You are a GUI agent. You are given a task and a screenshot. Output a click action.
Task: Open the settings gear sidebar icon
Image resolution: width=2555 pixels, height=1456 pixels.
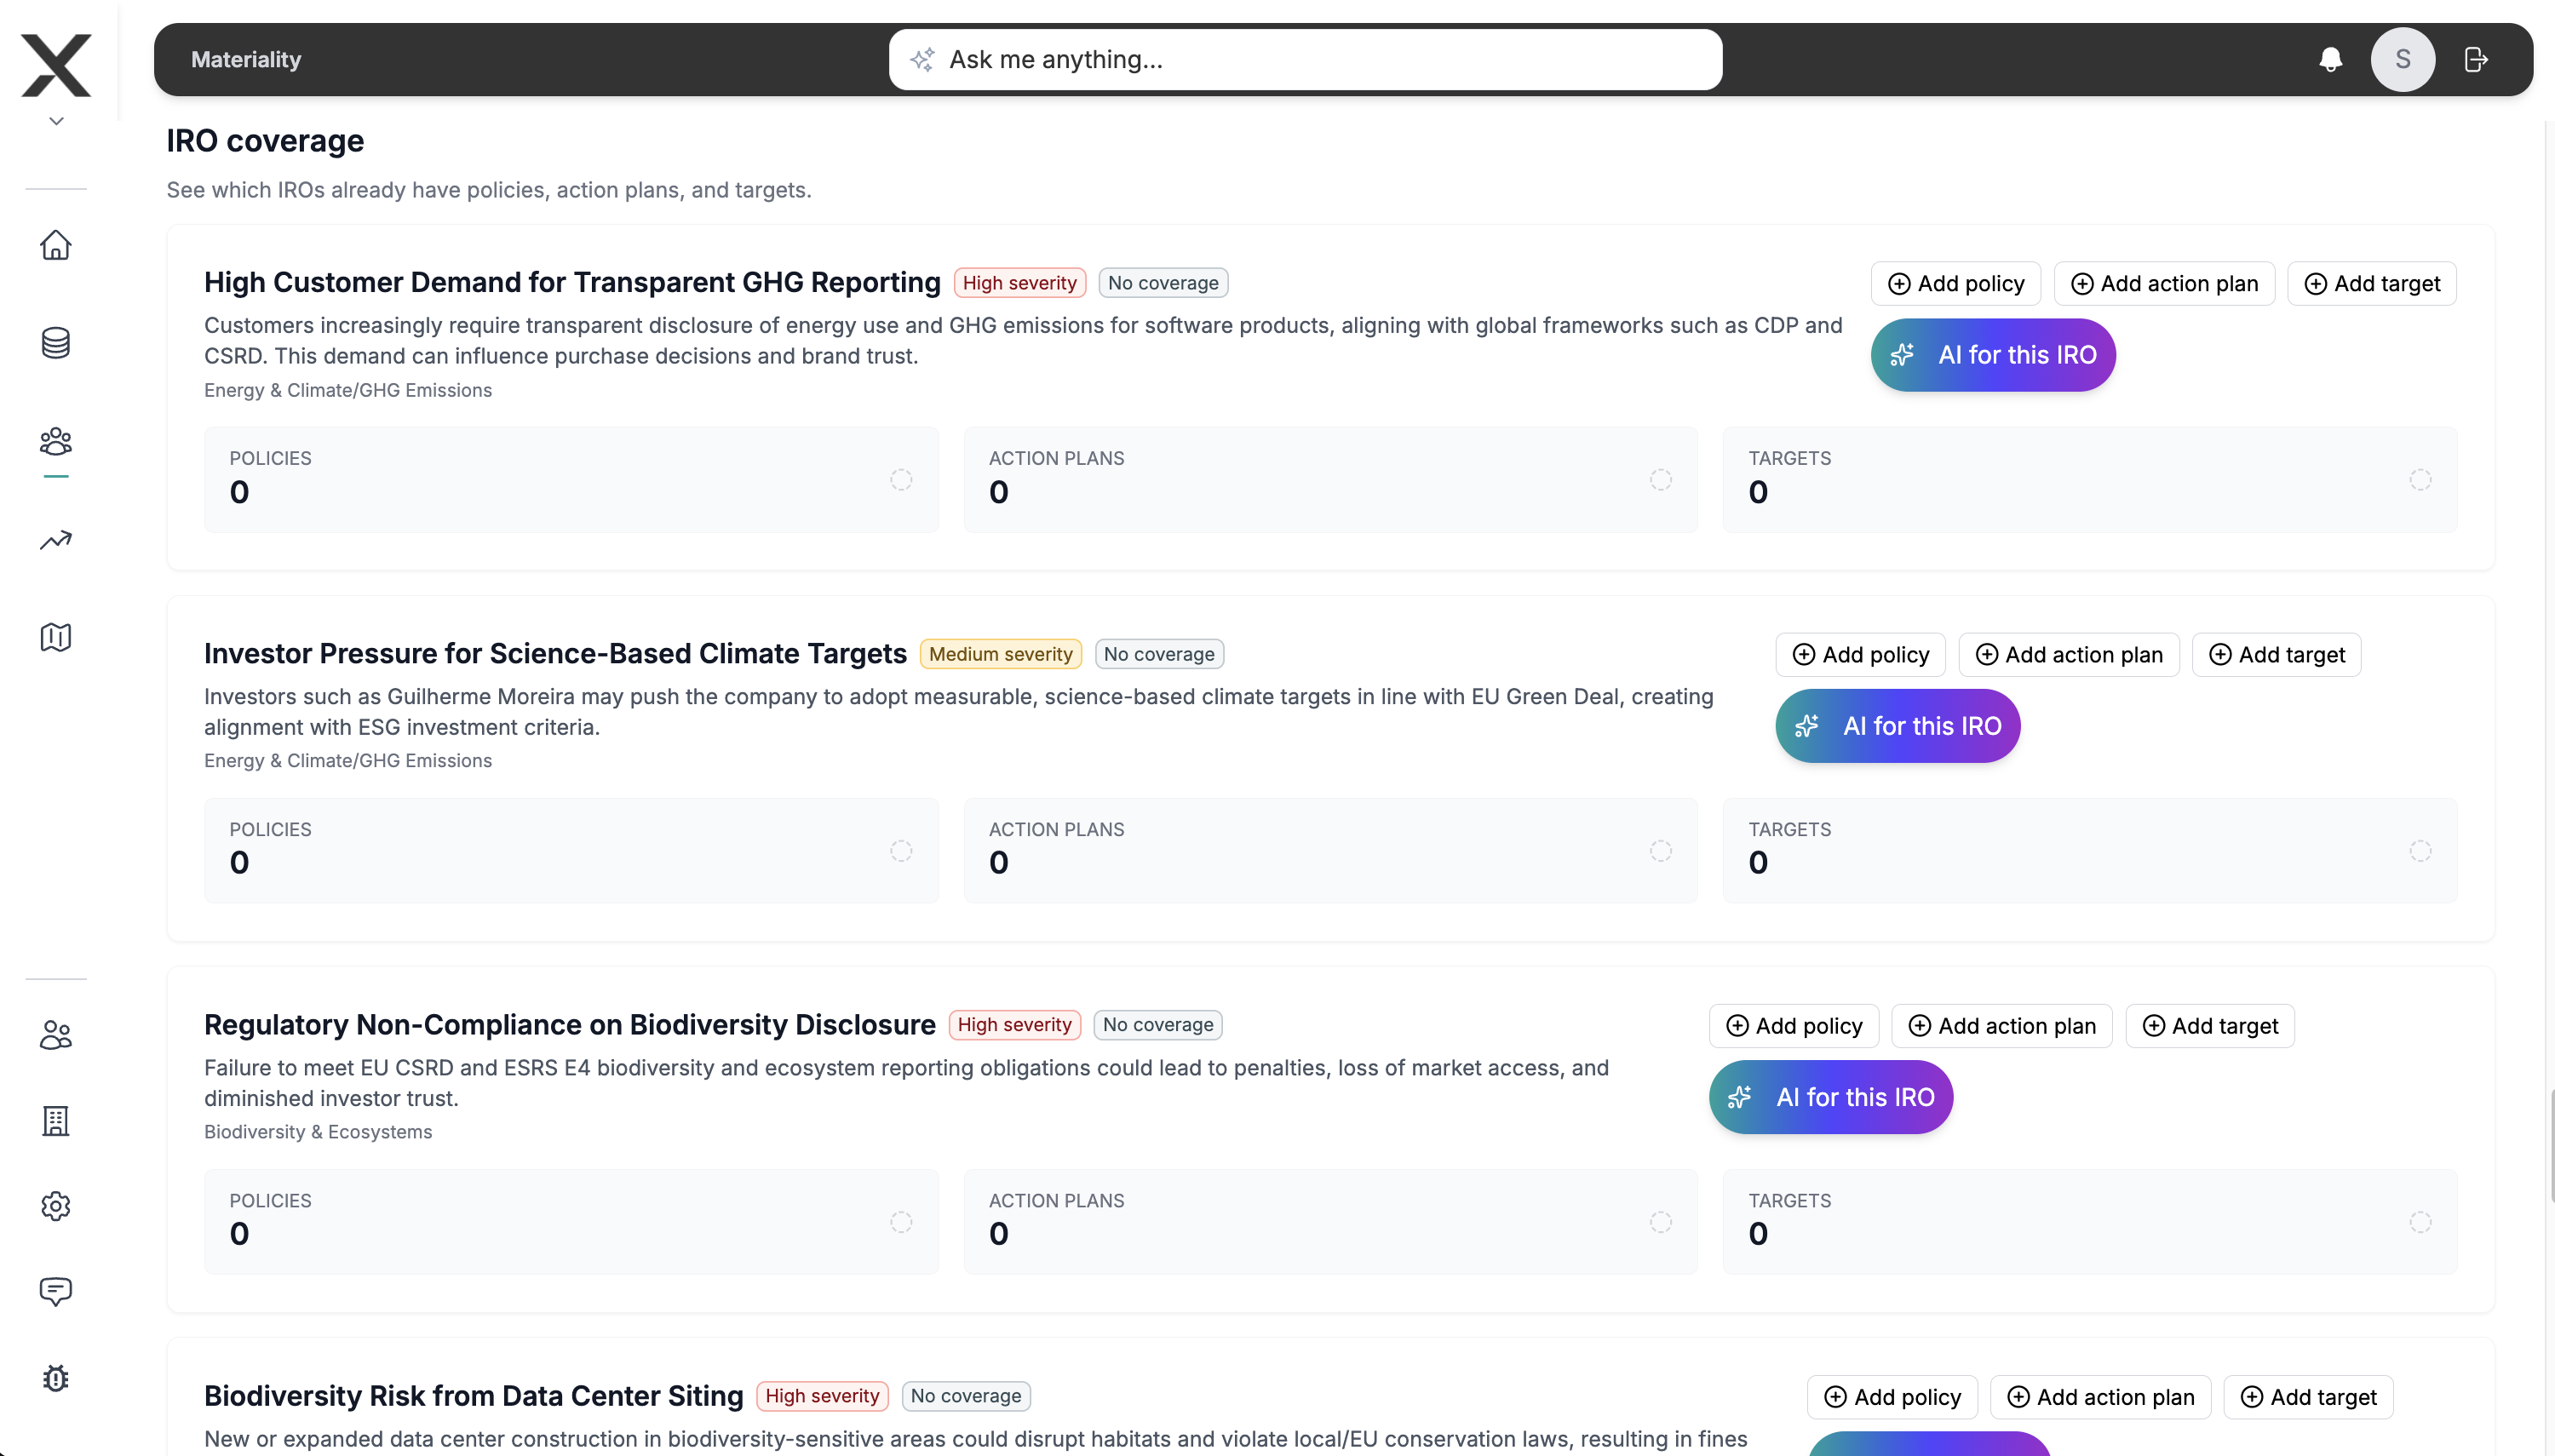tap(56, 1206)
